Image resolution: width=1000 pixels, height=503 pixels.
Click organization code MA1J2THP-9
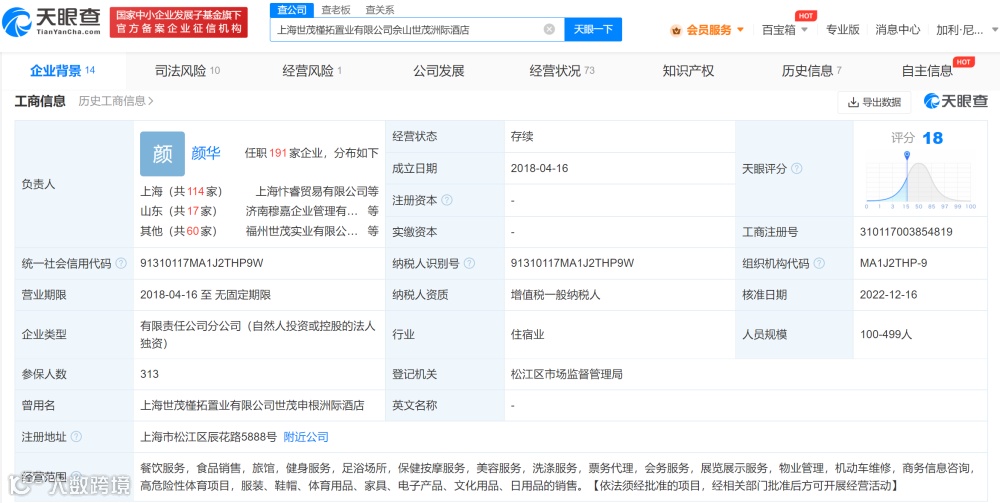(893, 263)
